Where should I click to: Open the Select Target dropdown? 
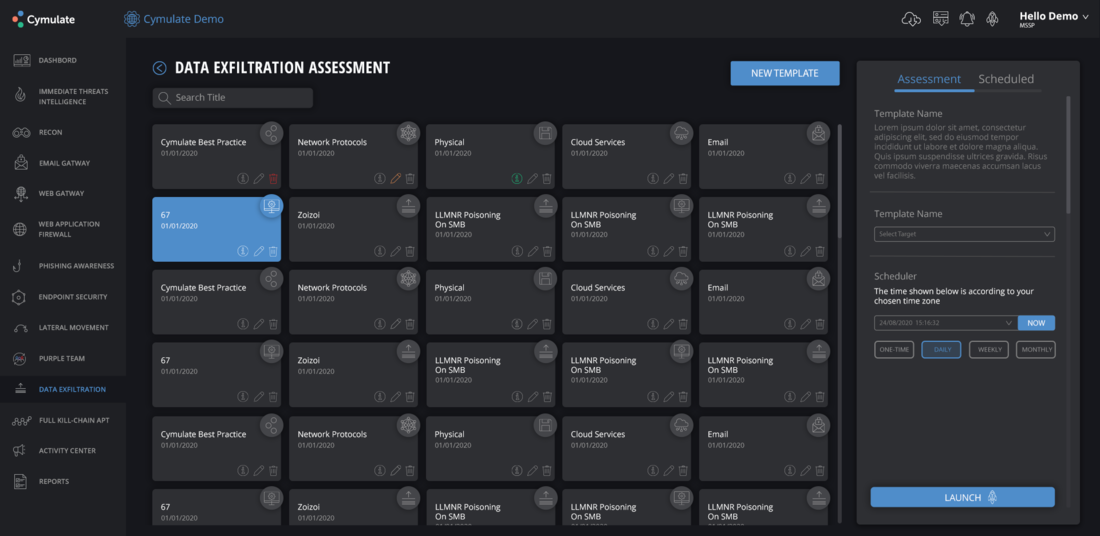(x=965, y=234)
